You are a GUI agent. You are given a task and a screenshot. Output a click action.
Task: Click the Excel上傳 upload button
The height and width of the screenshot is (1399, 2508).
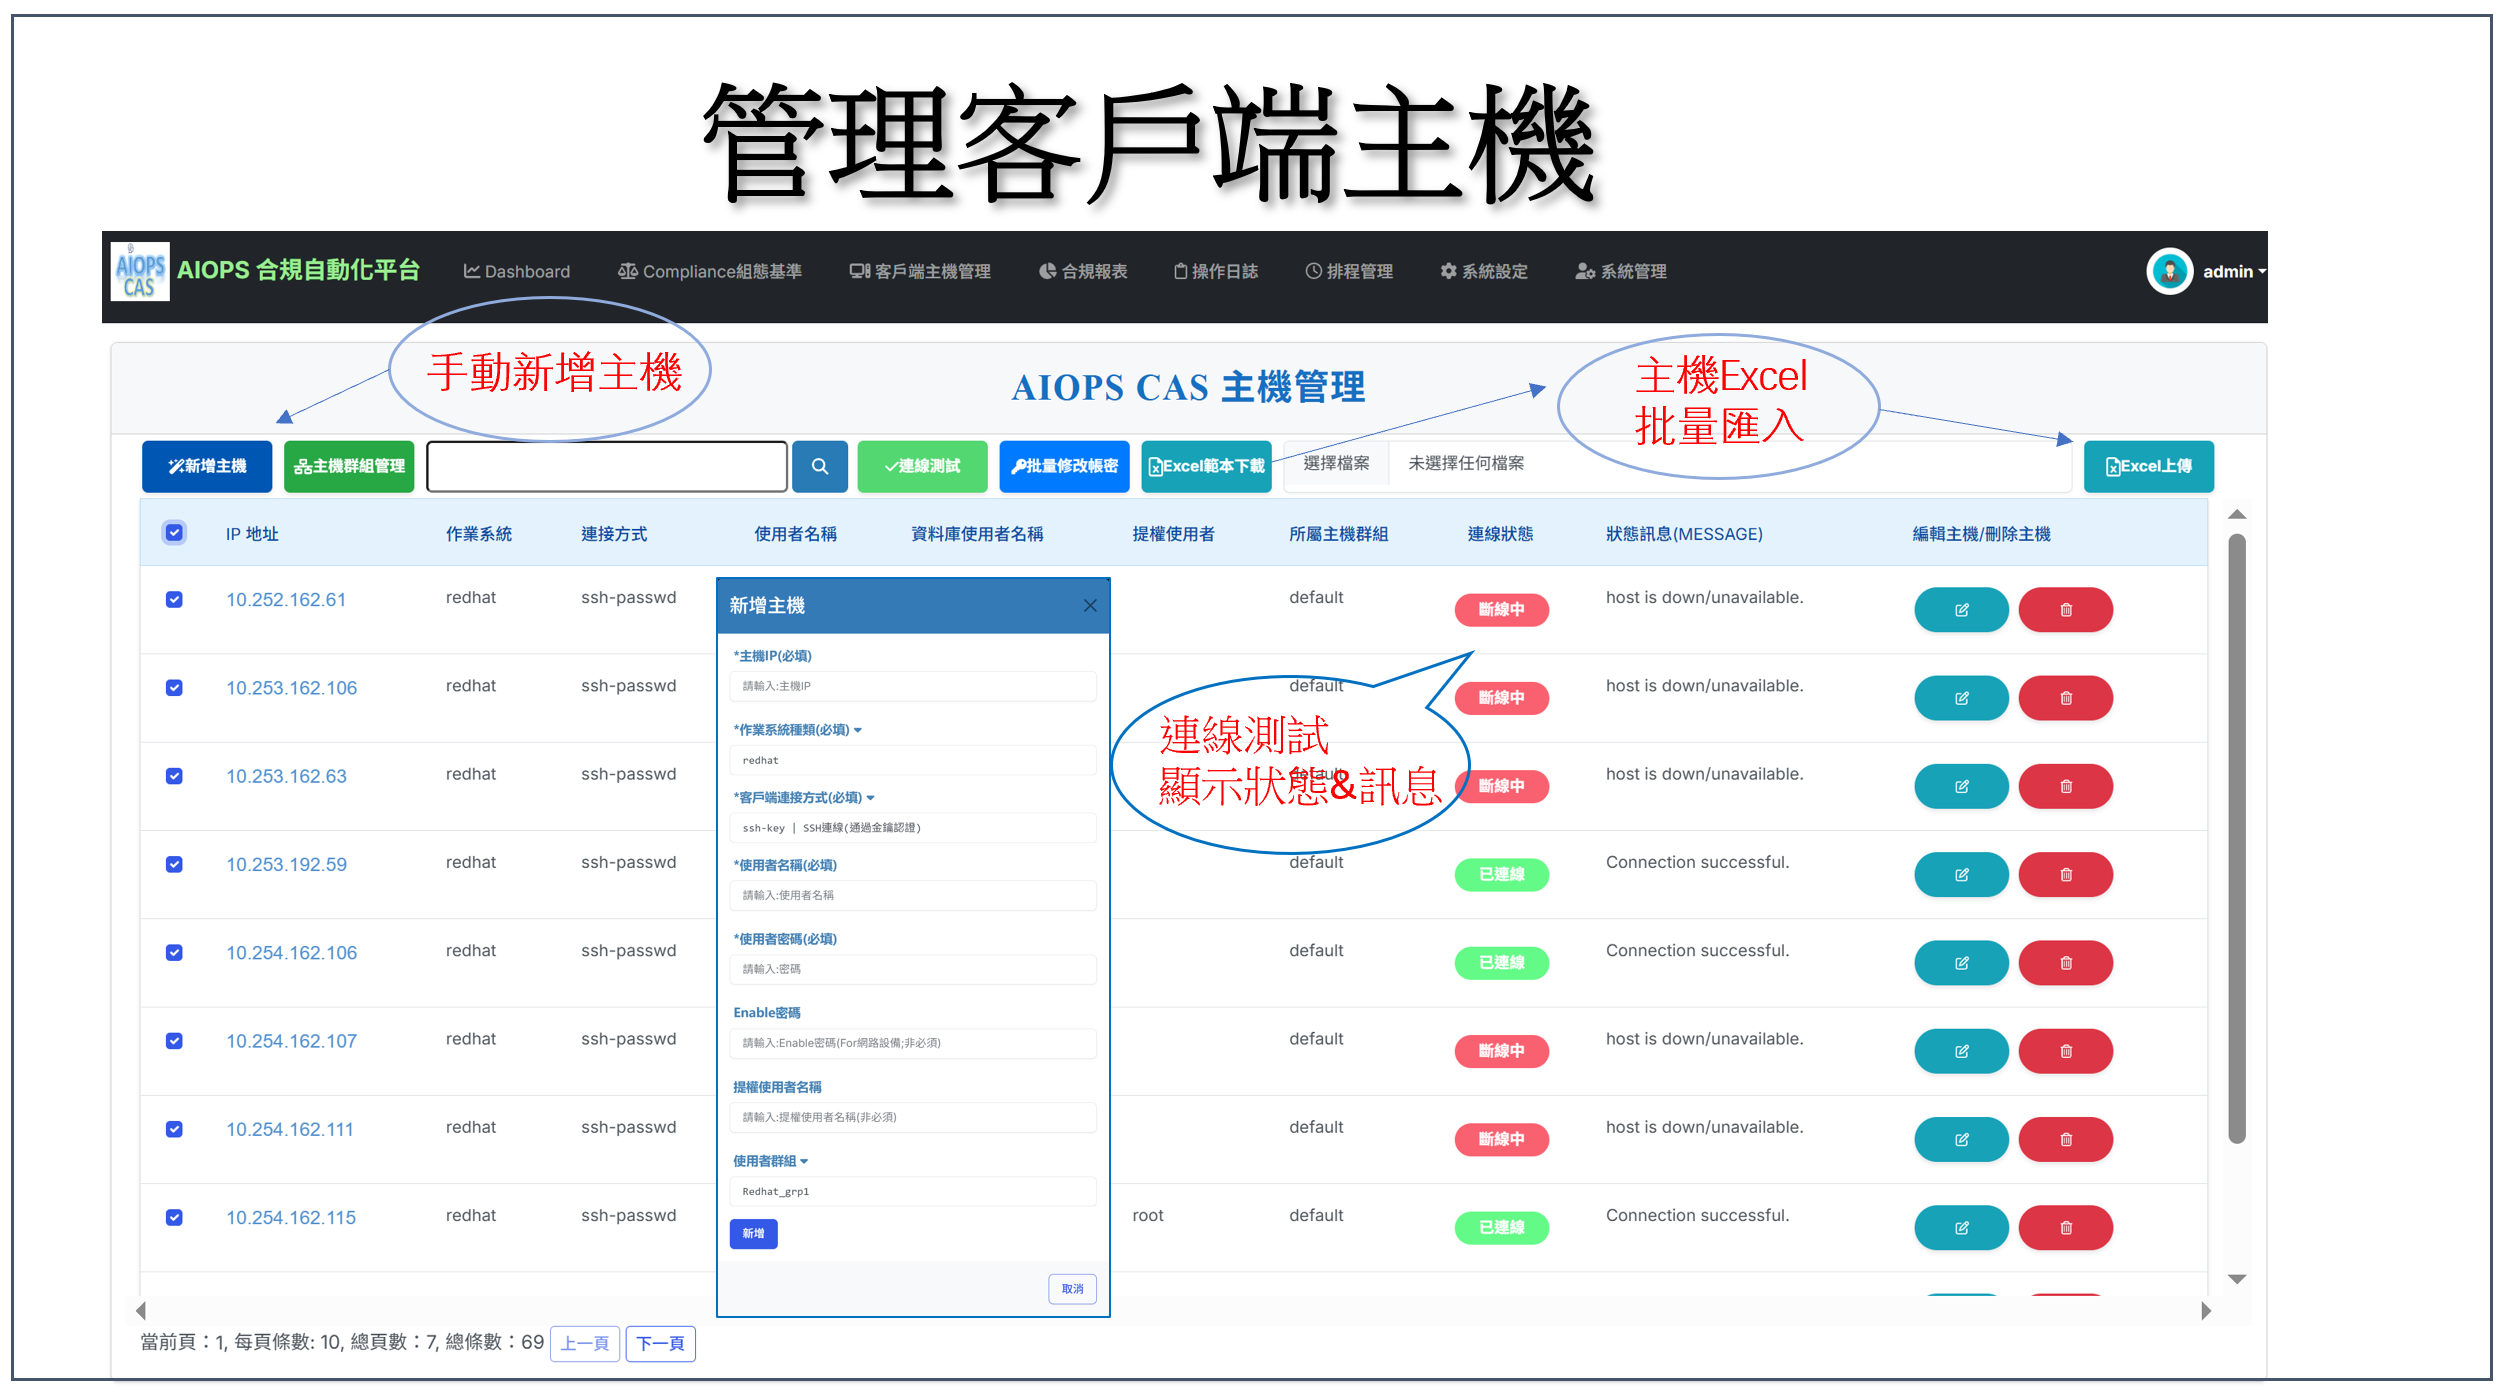2148,466
